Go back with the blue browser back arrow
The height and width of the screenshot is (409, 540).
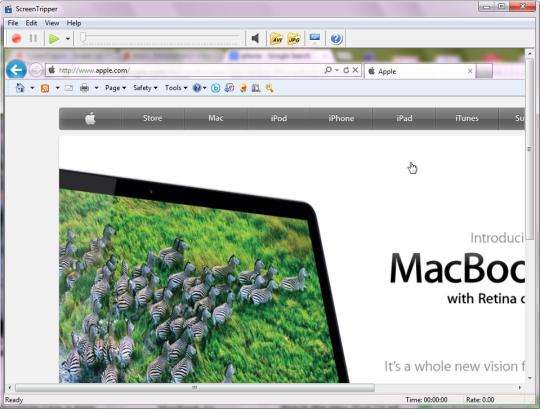[x=16, y=70]
